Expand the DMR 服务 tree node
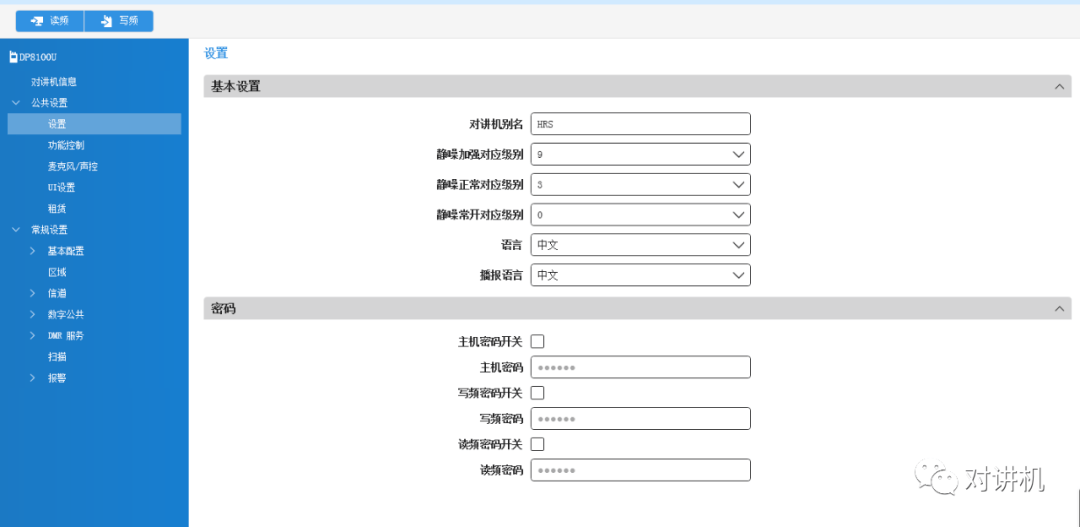Image resolution: width=1080 pixels, height=527 pixels. pos(32,336)
